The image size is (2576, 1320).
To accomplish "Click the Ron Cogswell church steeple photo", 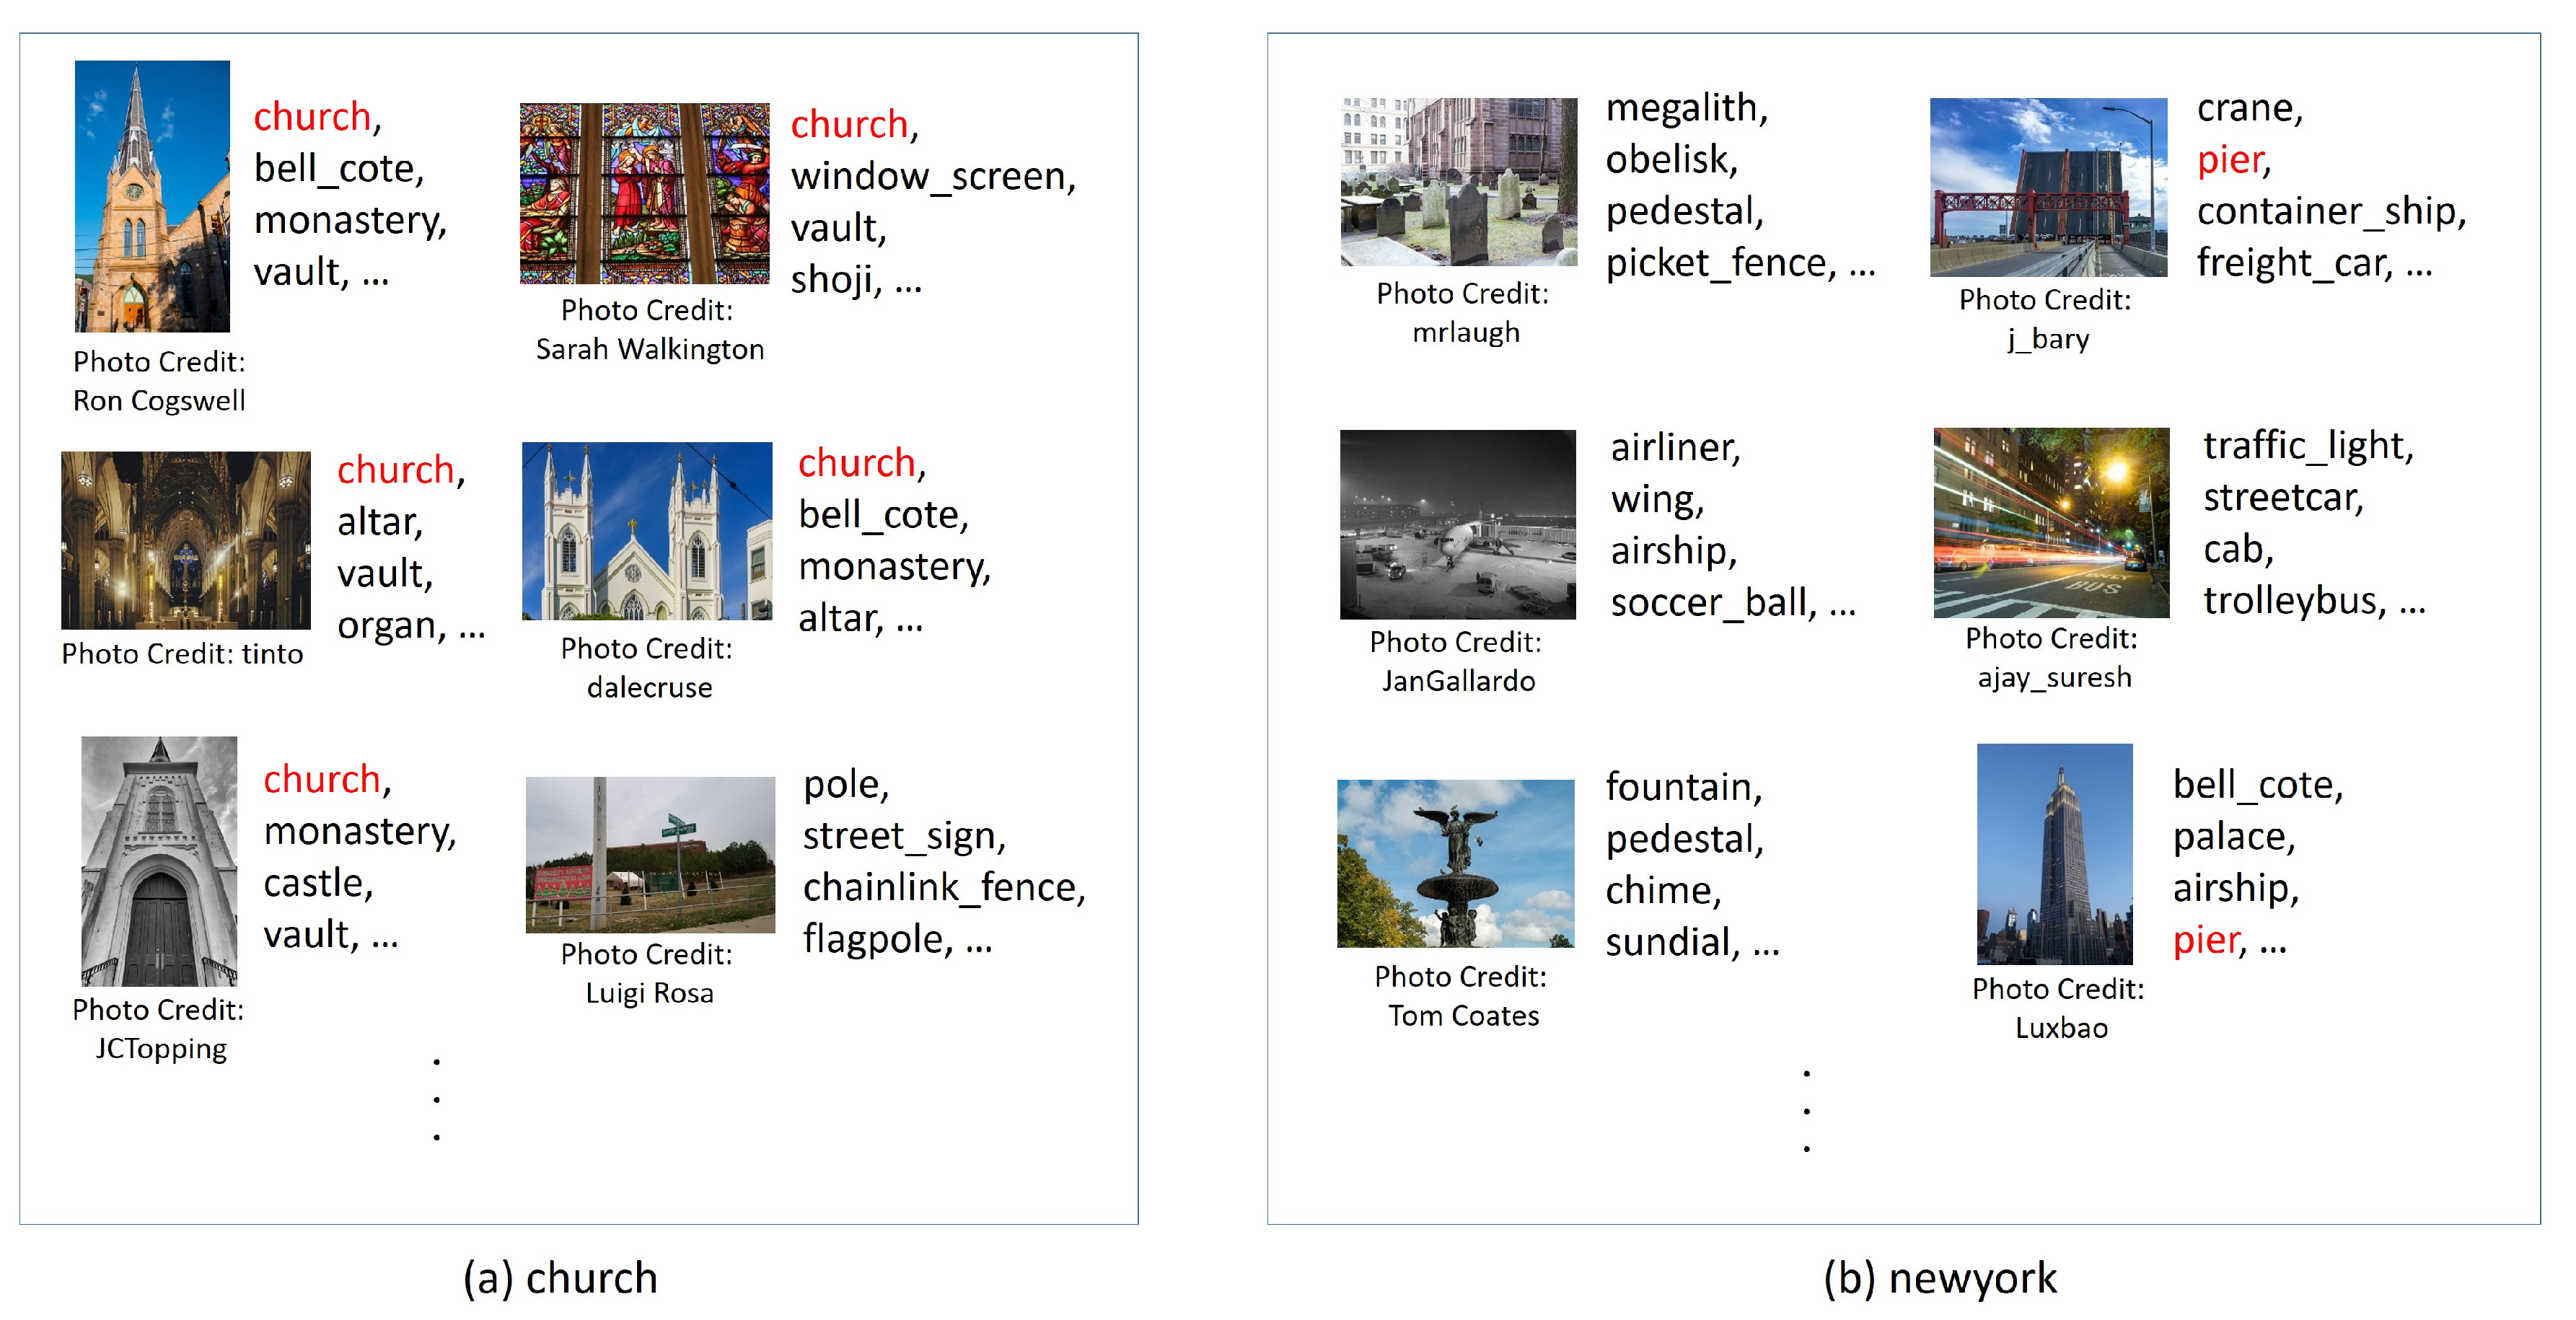I will click(152, 196).
